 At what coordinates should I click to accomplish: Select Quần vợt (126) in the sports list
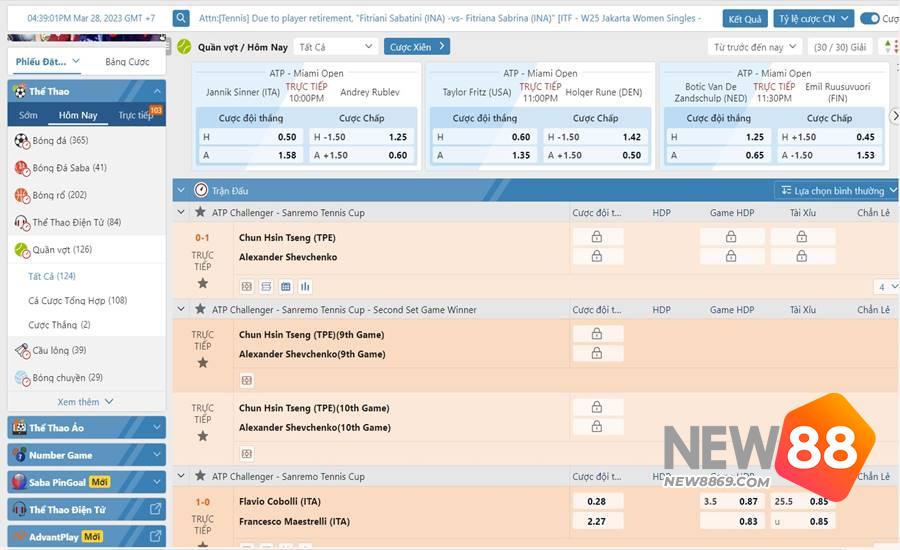click(87, 249)
